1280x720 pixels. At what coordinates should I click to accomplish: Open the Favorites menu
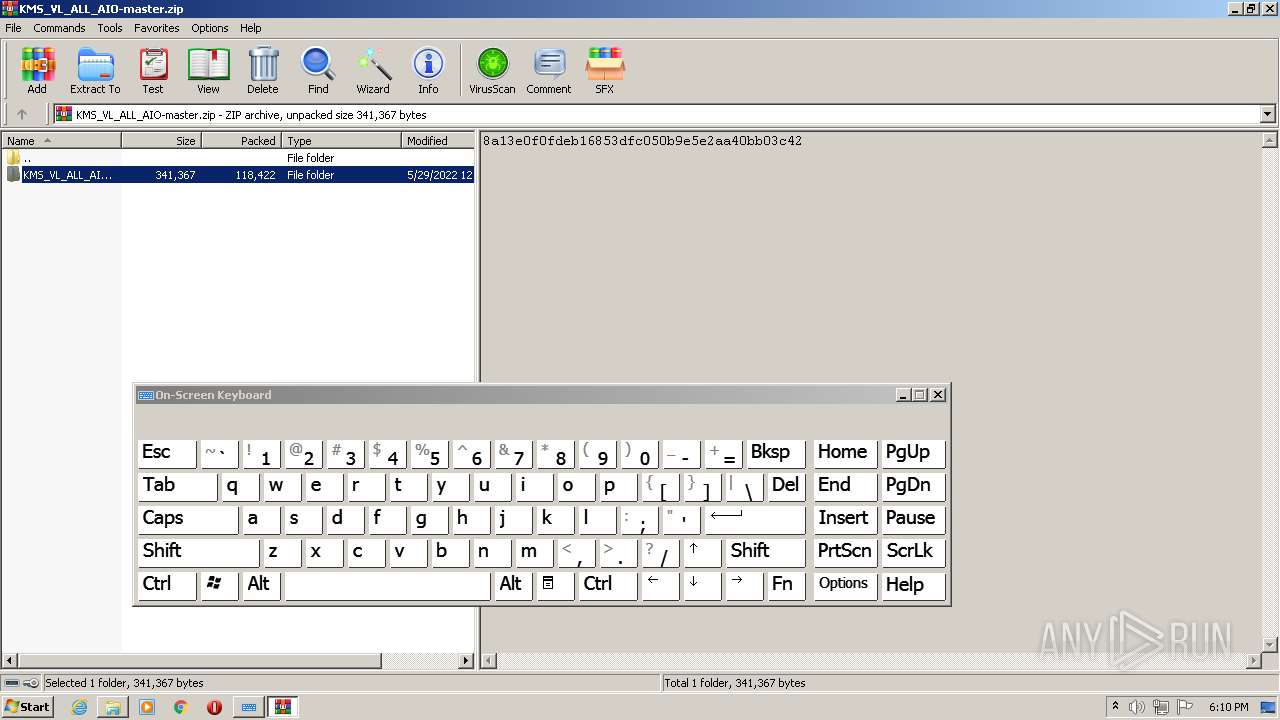pos(157,28)
